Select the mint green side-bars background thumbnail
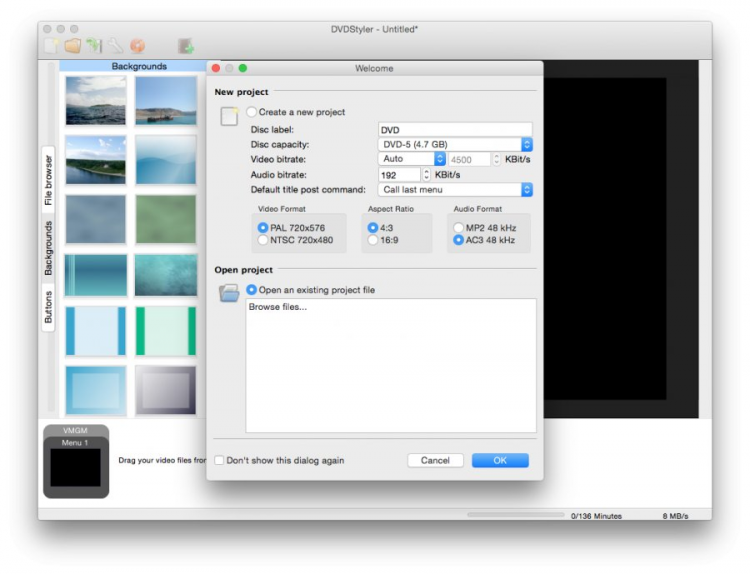Screen dimensions: 750x574 (165, 331)
